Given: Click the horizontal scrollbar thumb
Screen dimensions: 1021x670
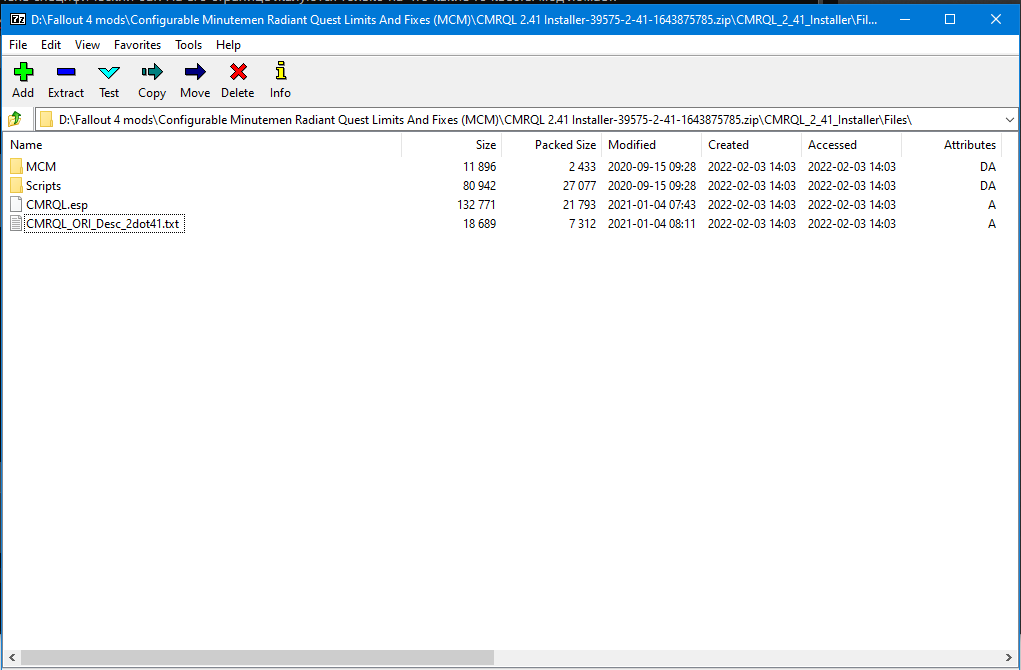Looking at the screenshot, I should [257, 658].
